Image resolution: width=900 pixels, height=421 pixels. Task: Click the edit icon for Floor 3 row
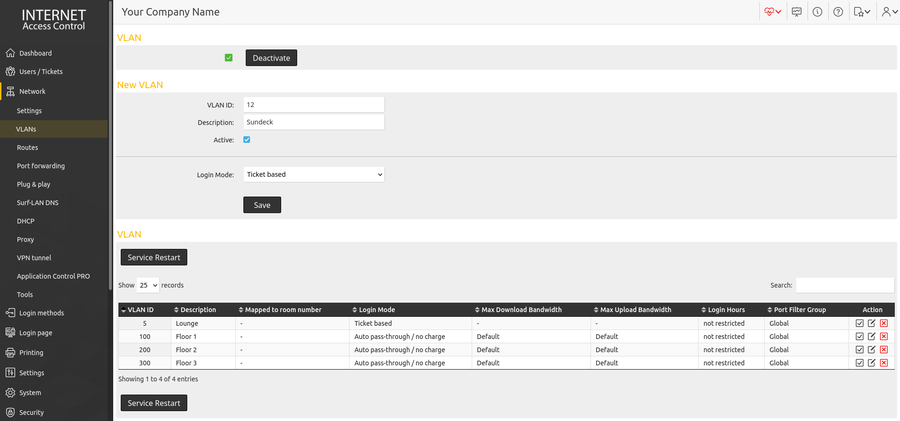[871, 363]
